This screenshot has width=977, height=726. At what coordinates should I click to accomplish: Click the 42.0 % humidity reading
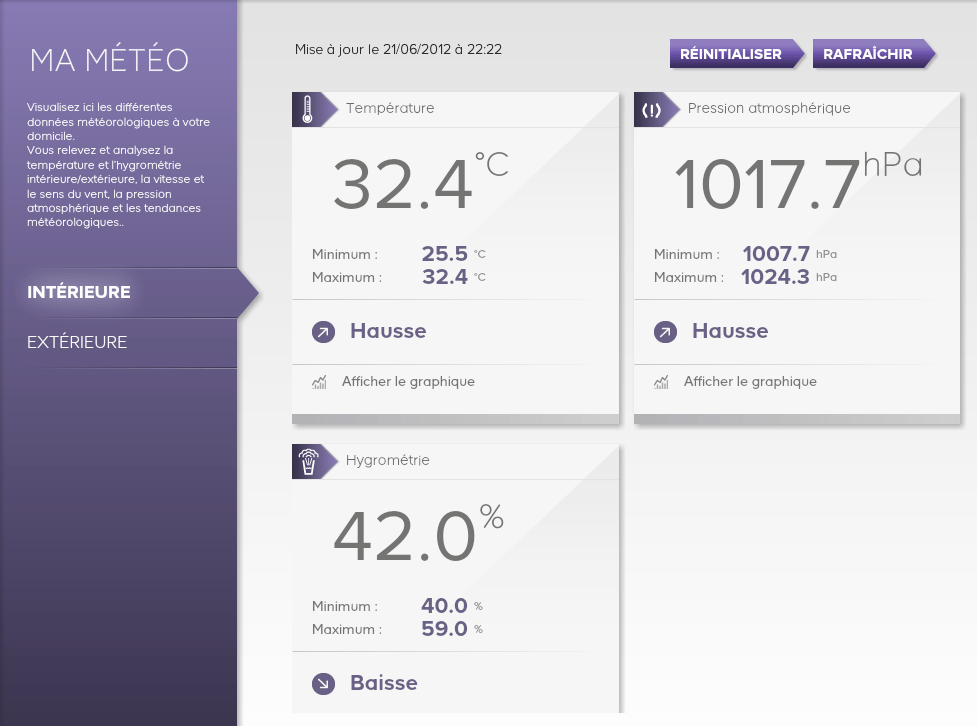[418, 534]
